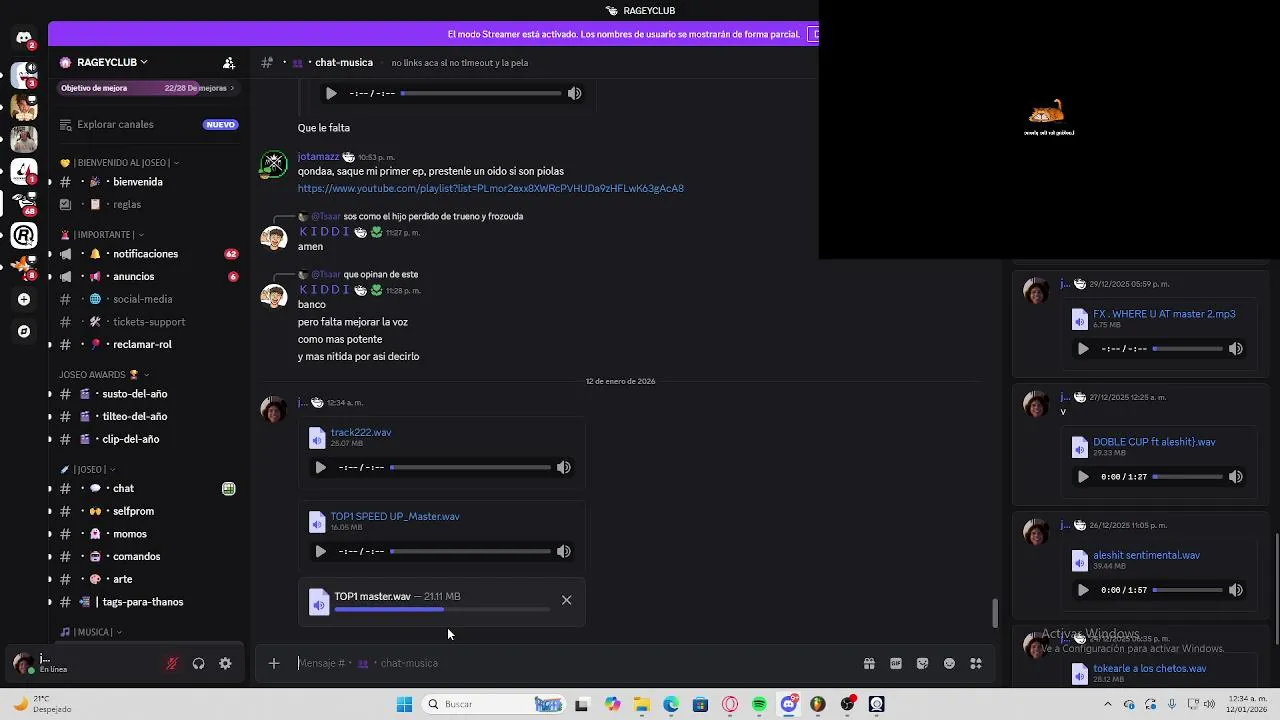Click the add a server plus icon
Viewport: 1280px width, 720px height.
[x=24, y=299]
